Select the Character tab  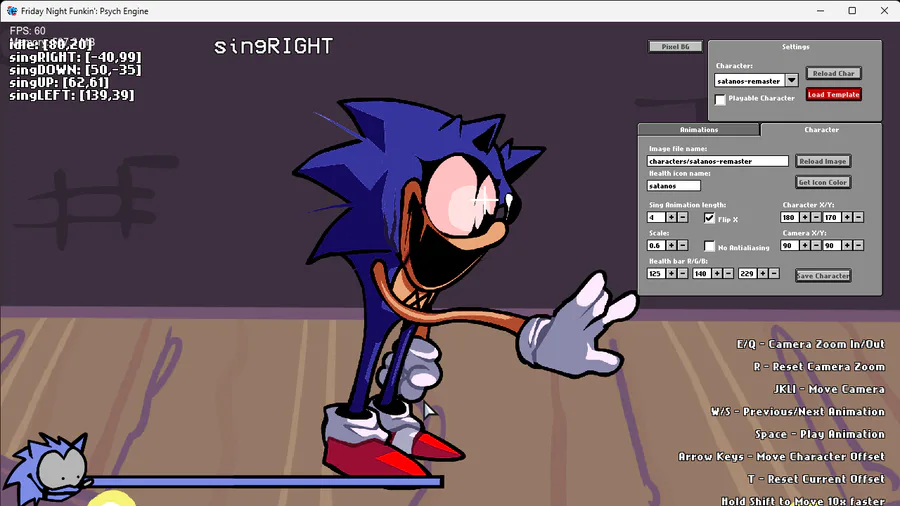click(x=821, y=130)
